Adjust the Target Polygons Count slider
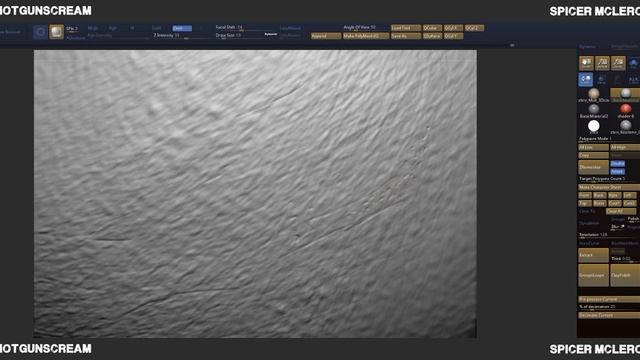Image resolution: width=640 pixels, height=360 pixels. tap(609, 179)
